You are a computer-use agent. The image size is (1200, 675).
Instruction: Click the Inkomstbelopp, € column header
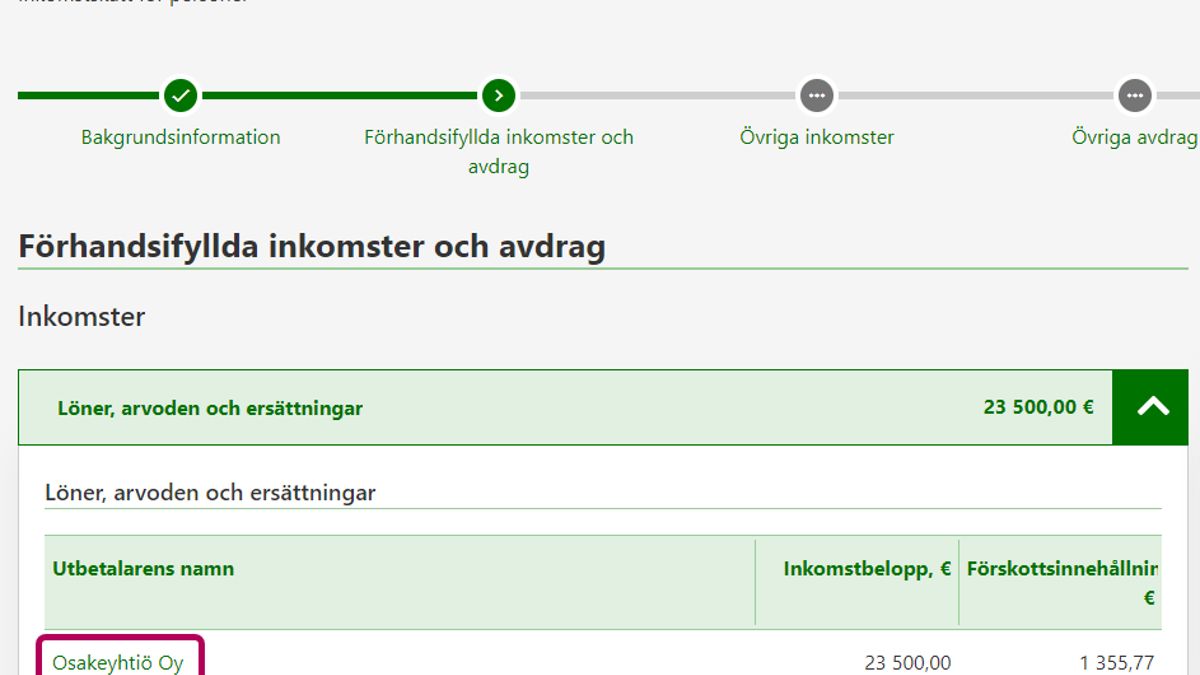click(x=866, y=569)
